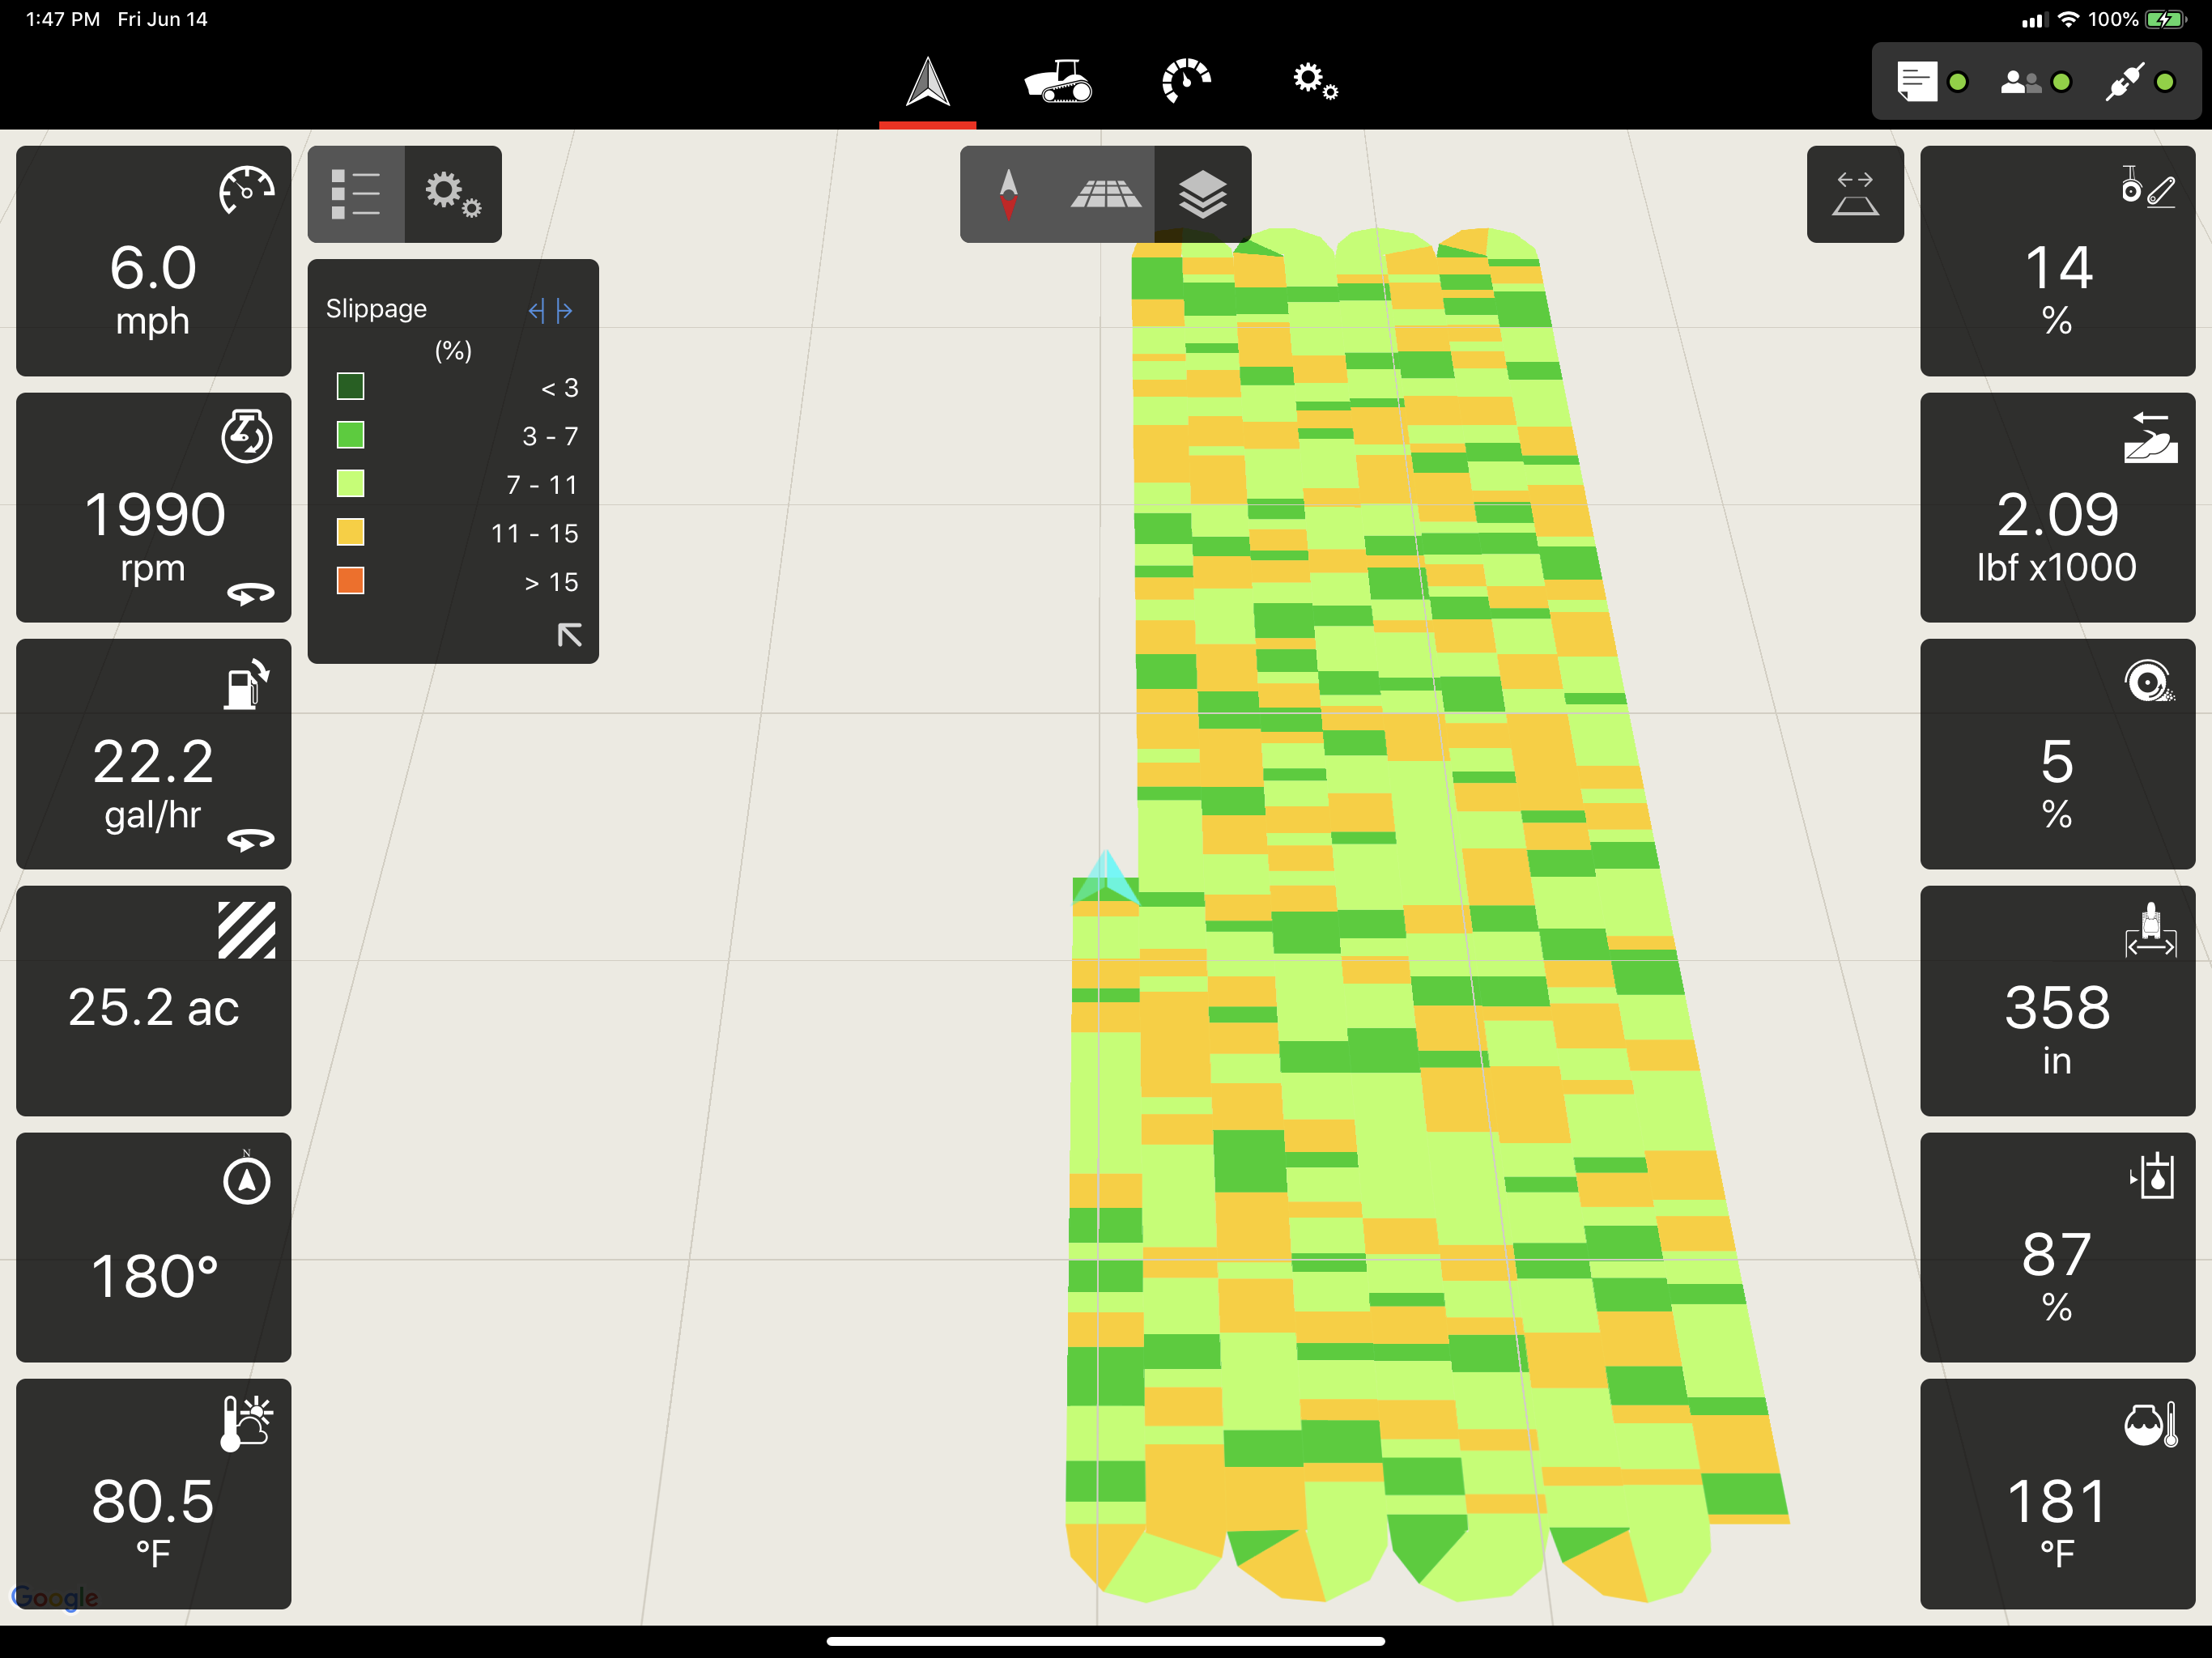Open the 5 % wheel slip tile

(2057, 754)
